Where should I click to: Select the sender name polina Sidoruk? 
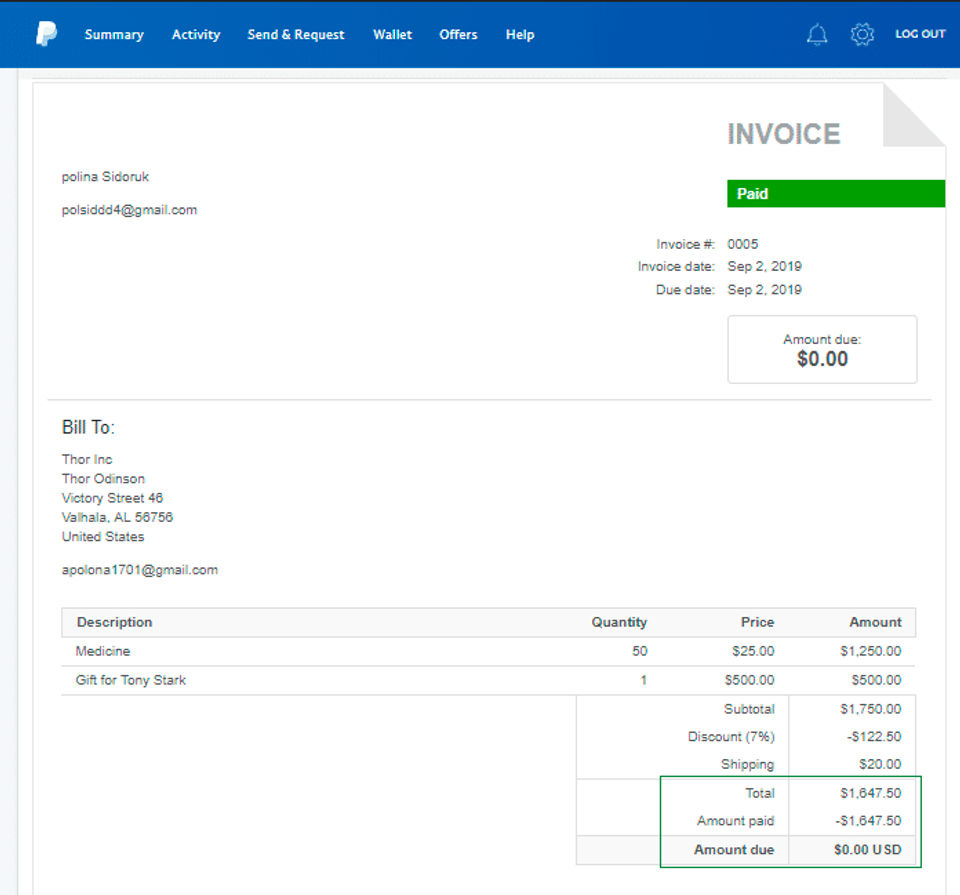tap(105, 177)
